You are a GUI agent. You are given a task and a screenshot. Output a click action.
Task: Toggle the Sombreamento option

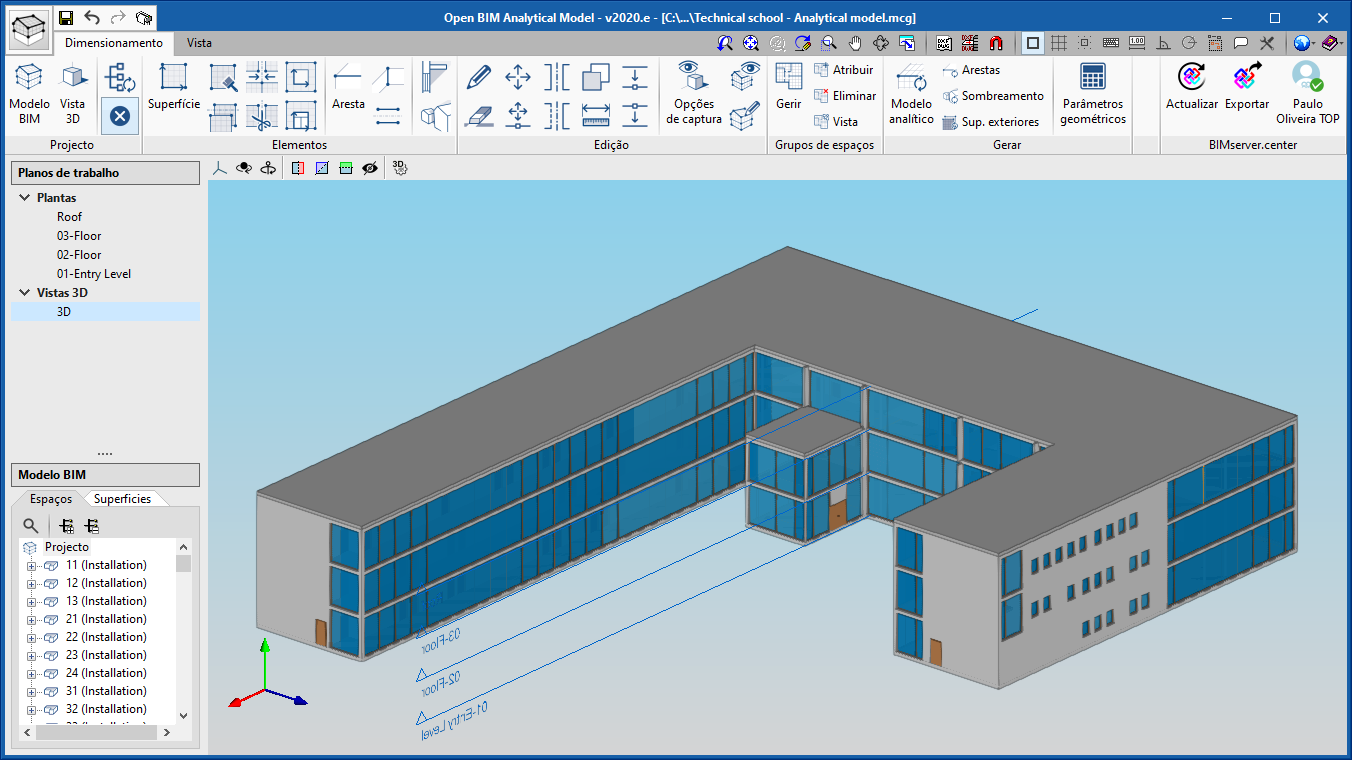993,96
